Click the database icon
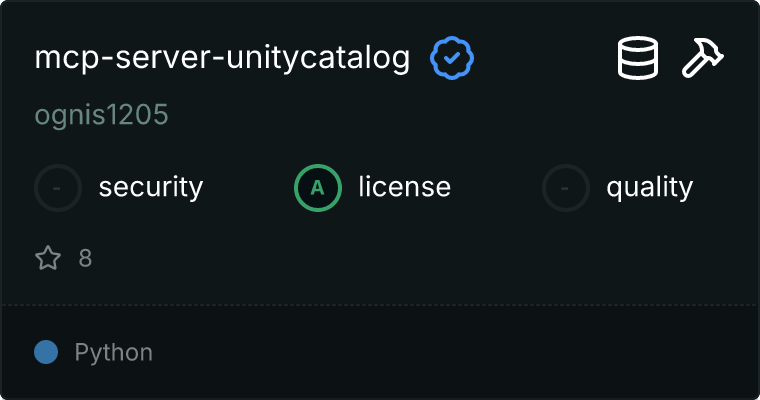 tap(638, 59)
